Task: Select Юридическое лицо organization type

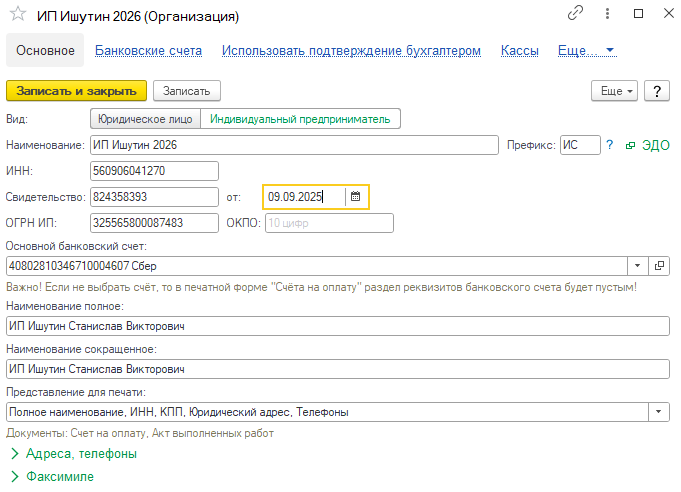Action: (x=145, y=118)
